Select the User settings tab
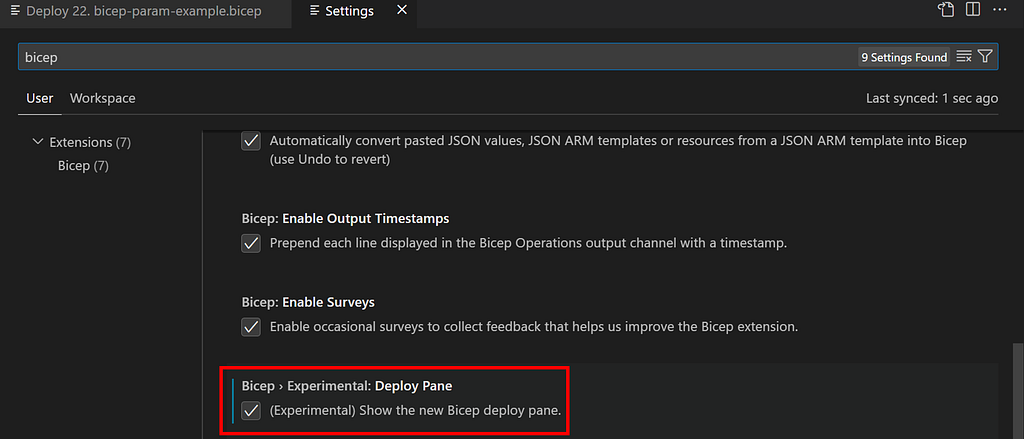Viewport: 1024px width, 439px height. pos(39,98)
